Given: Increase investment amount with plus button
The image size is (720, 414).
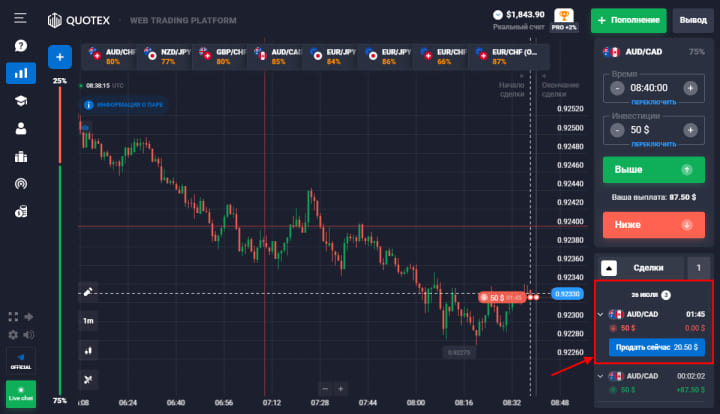Looking at the screenshot, I should (x=690, y=129).
